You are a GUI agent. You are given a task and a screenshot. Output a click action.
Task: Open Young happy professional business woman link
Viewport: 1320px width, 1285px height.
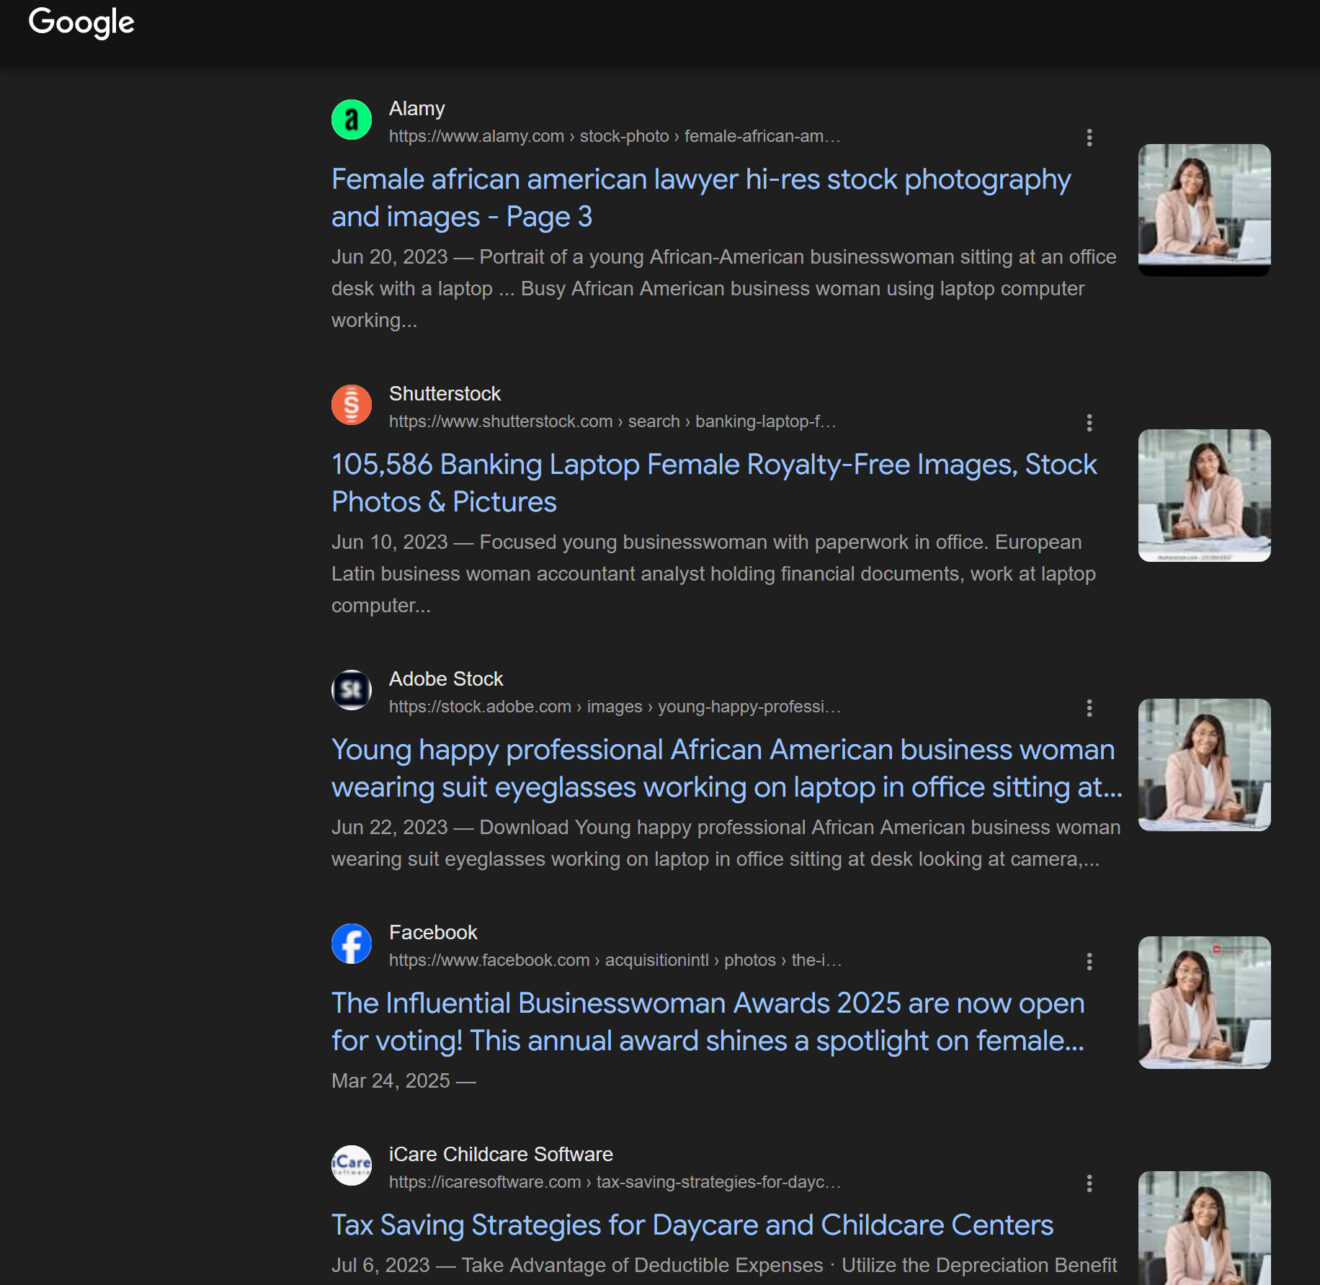[x=727, y=768]
